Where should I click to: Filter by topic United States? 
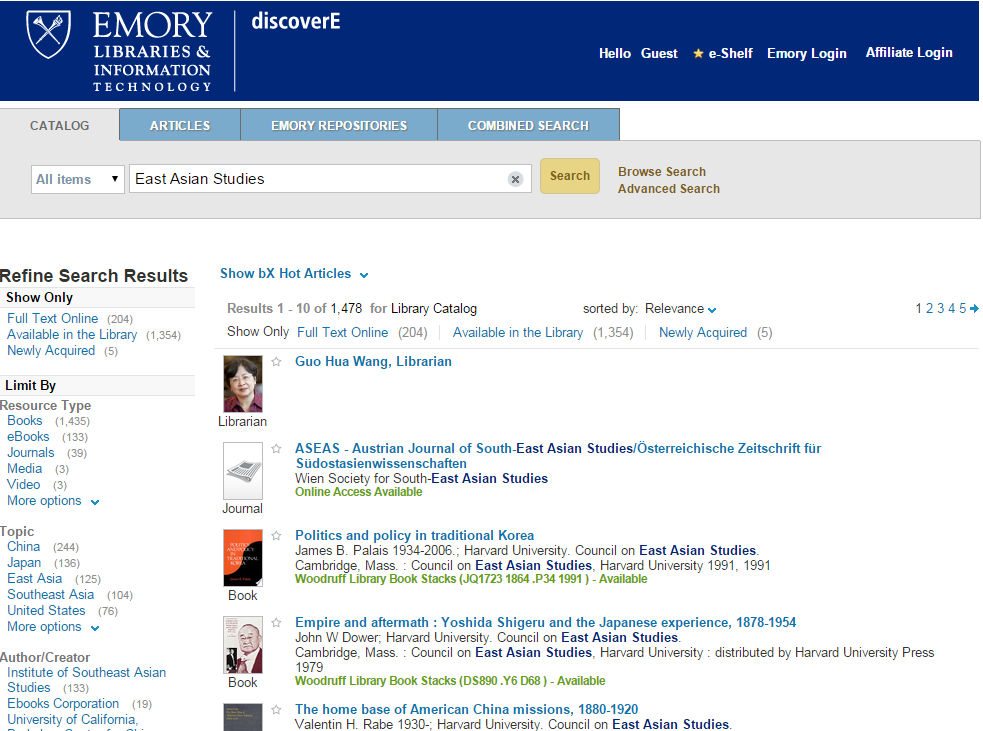(x=46, y=611)
